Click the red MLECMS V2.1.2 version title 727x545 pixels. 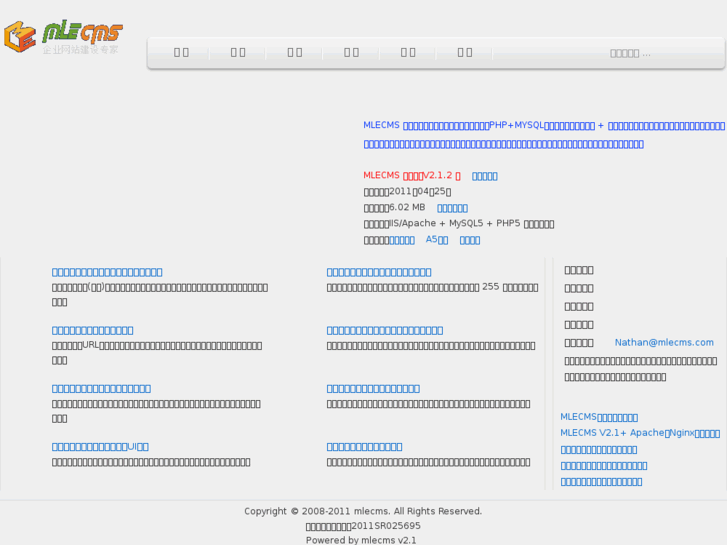tap(412, 175)
